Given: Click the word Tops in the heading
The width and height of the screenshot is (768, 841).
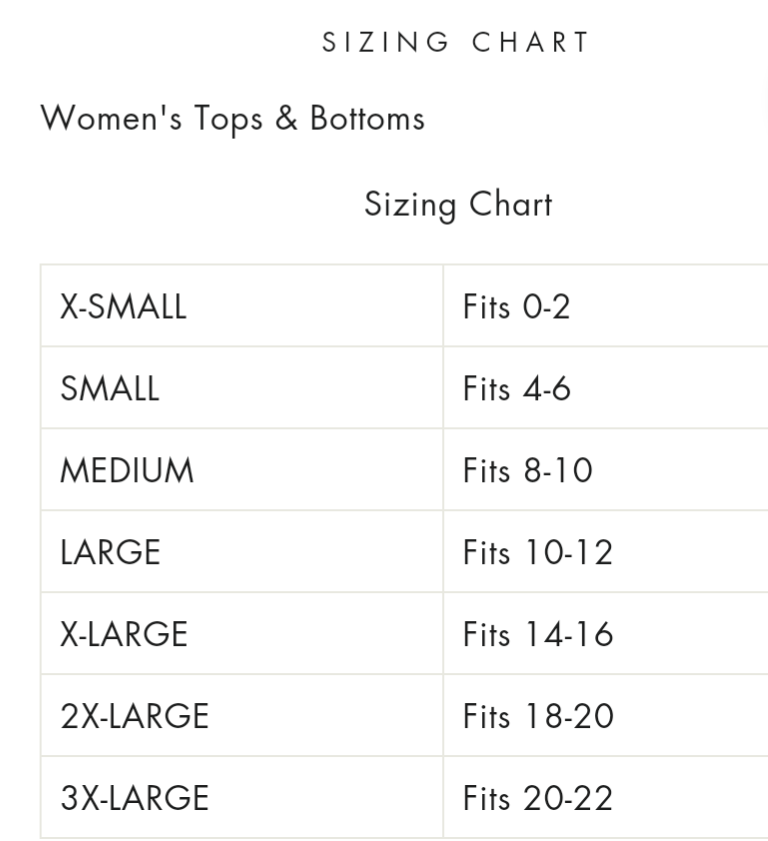Looking at the screenshot, I should click(x=229, y=119).
